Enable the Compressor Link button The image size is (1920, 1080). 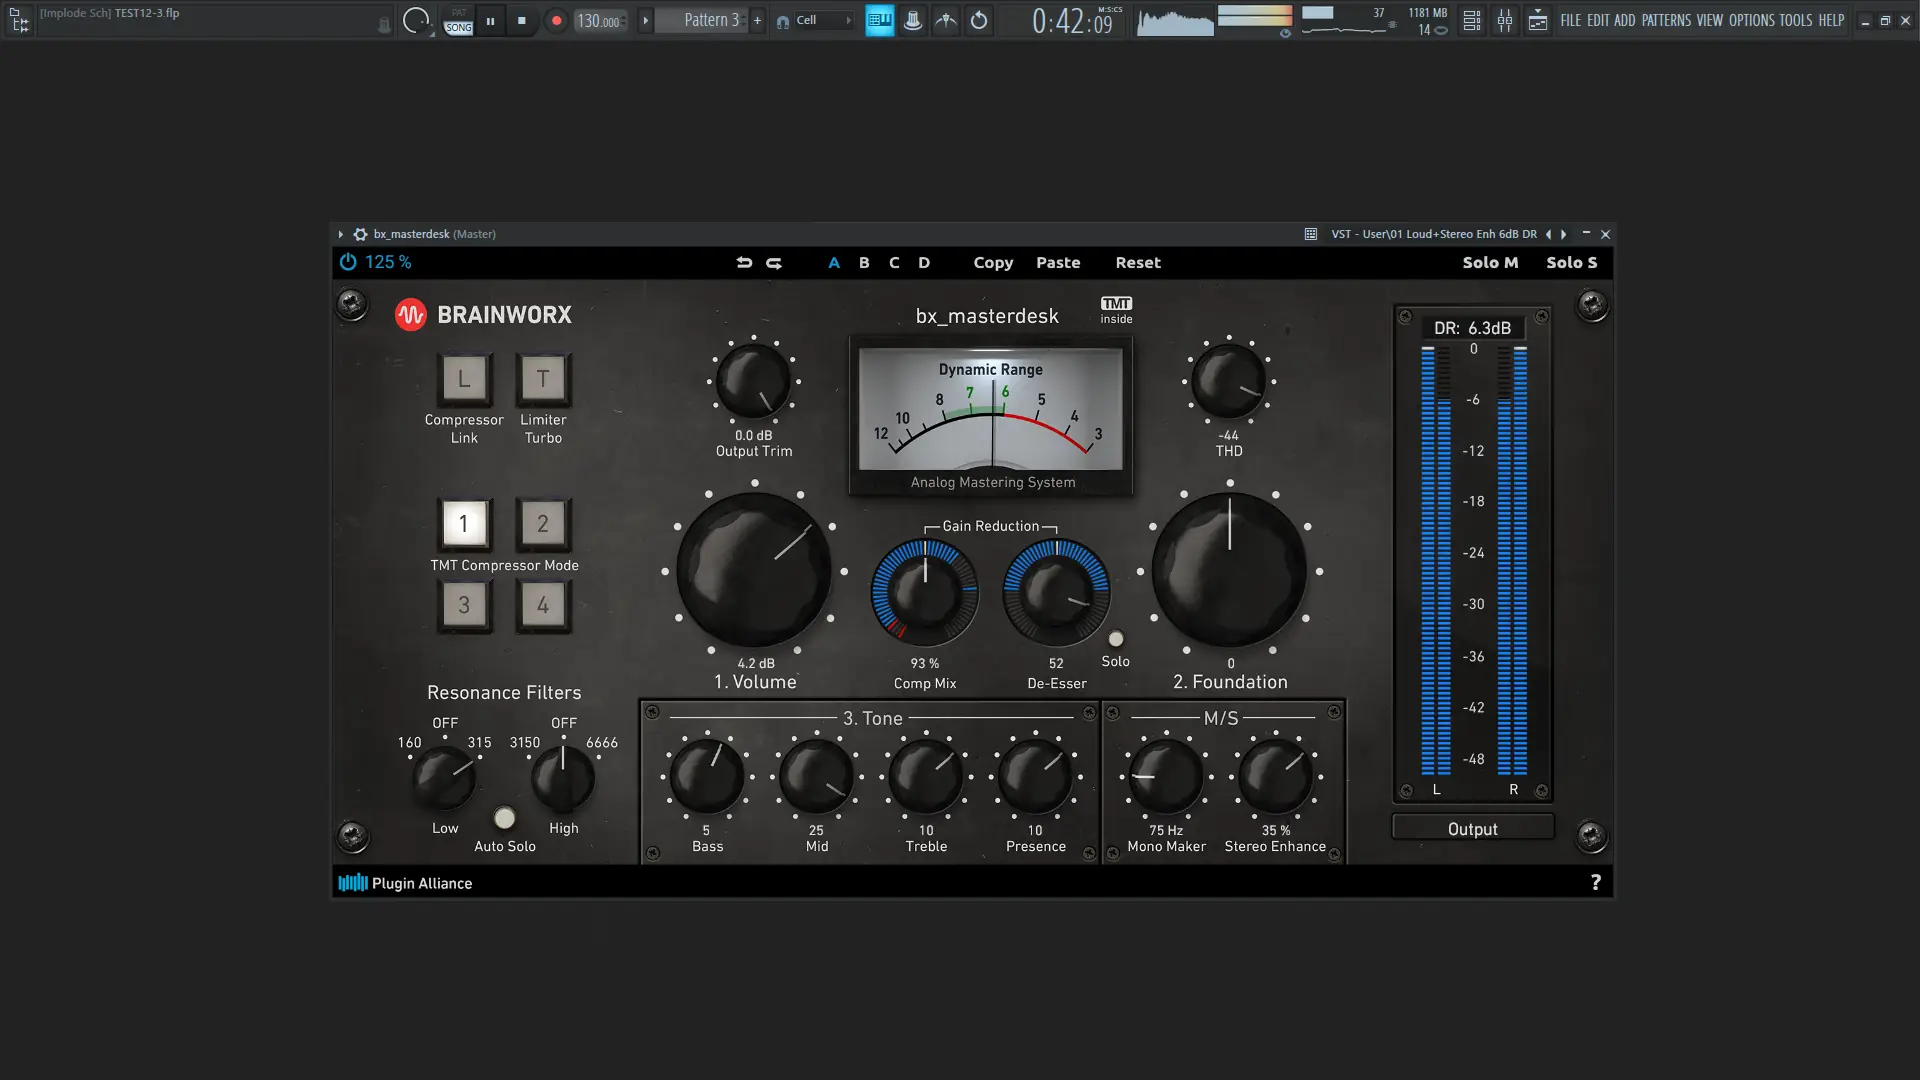point(464,379)
